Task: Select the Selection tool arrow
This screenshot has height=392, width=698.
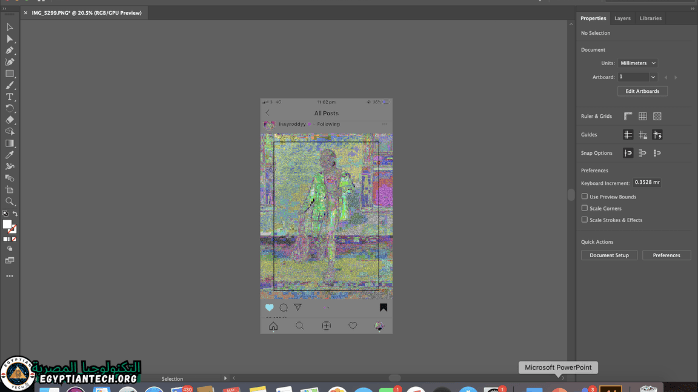Action: tap(9, 28)
